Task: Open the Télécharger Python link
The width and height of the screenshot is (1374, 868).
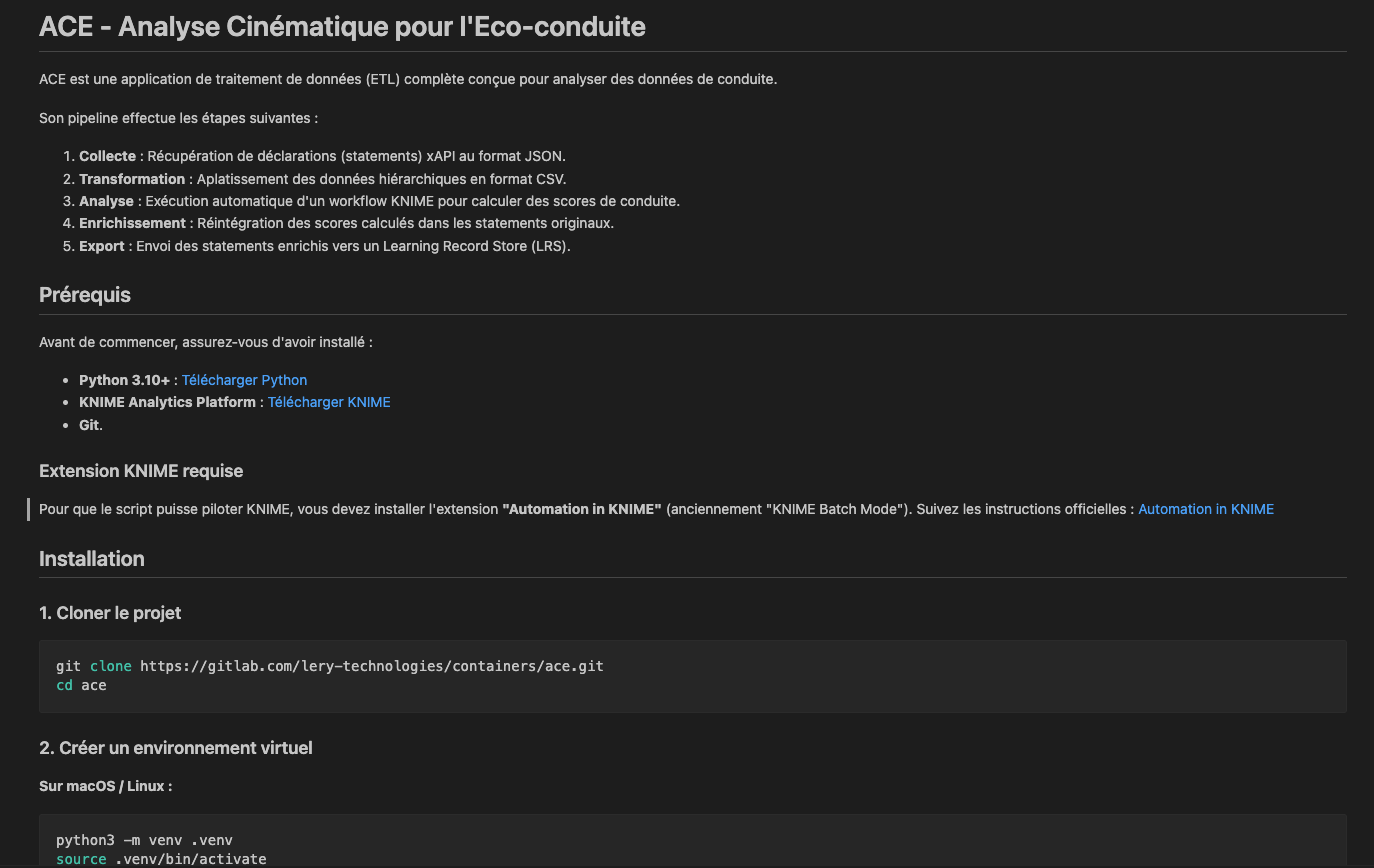Action: (244, 380)
